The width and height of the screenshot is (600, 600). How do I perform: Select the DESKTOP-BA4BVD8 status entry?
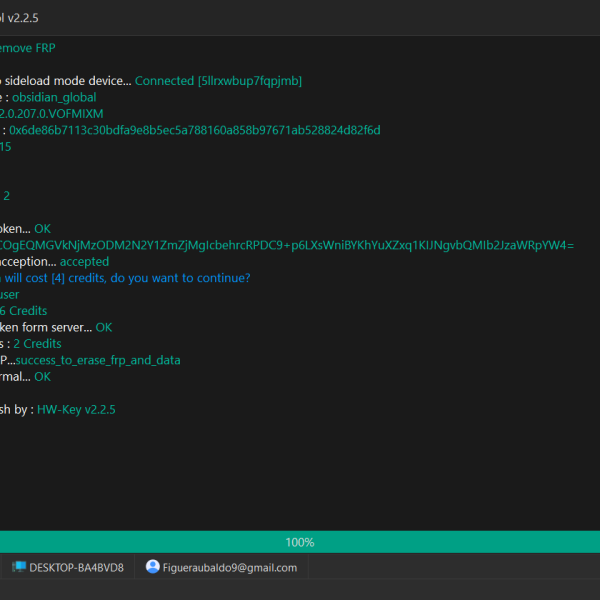pos(68,567)
